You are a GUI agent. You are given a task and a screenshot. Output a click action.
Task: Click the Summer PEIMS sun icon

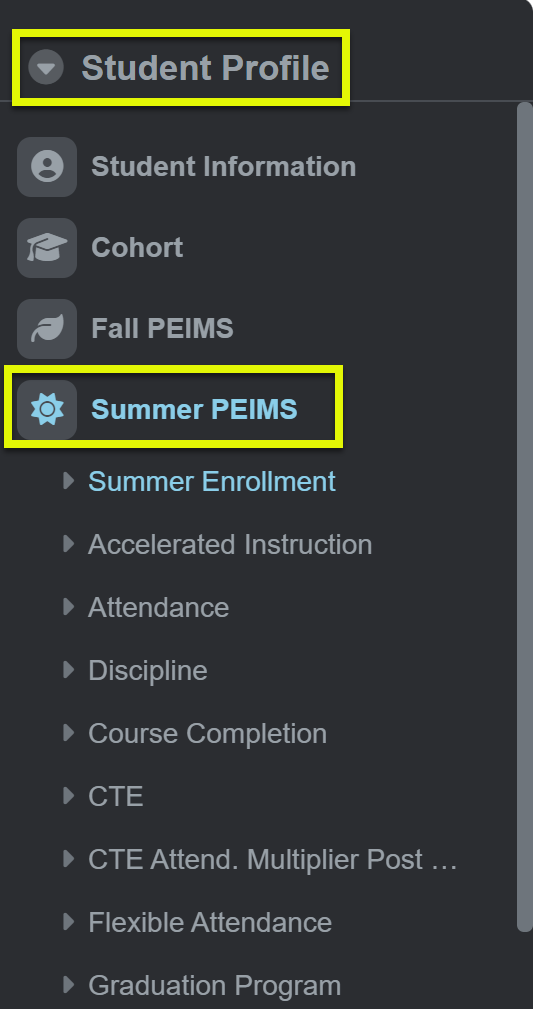coord(47,410)
